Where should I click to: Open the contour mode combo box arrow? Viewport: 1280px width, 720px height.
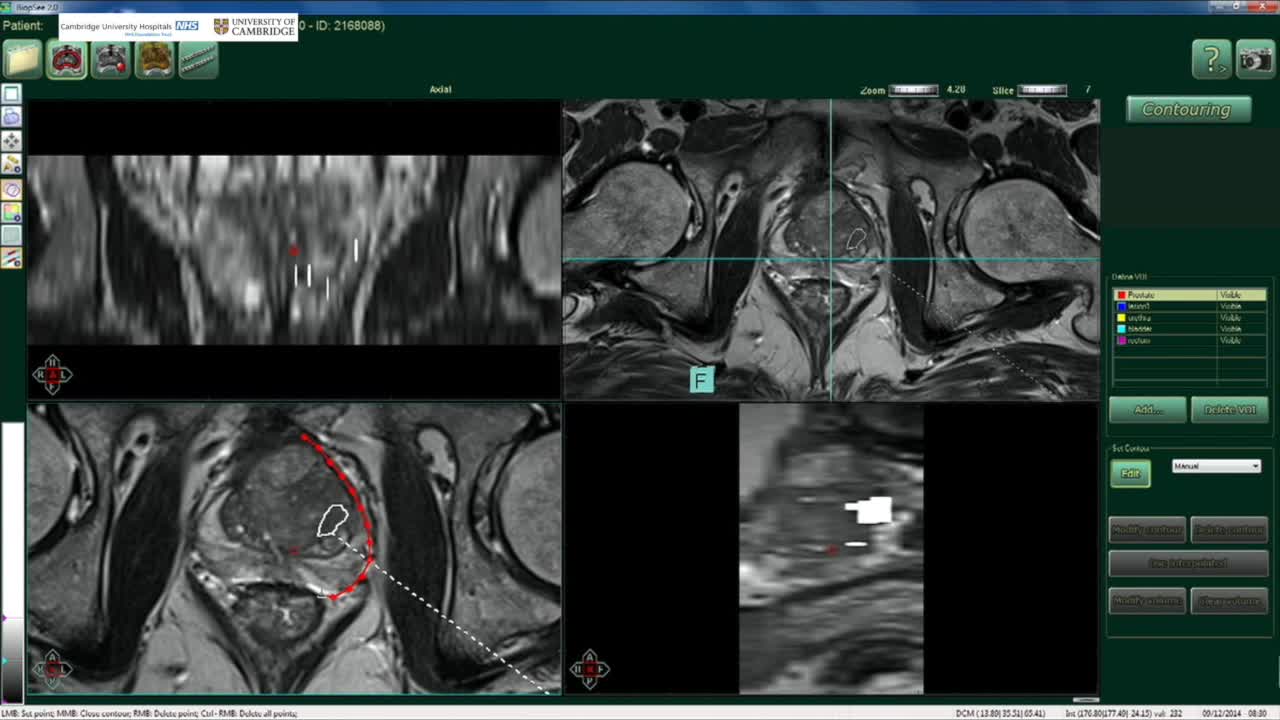pyautogui.click(x=1256, y=466)
